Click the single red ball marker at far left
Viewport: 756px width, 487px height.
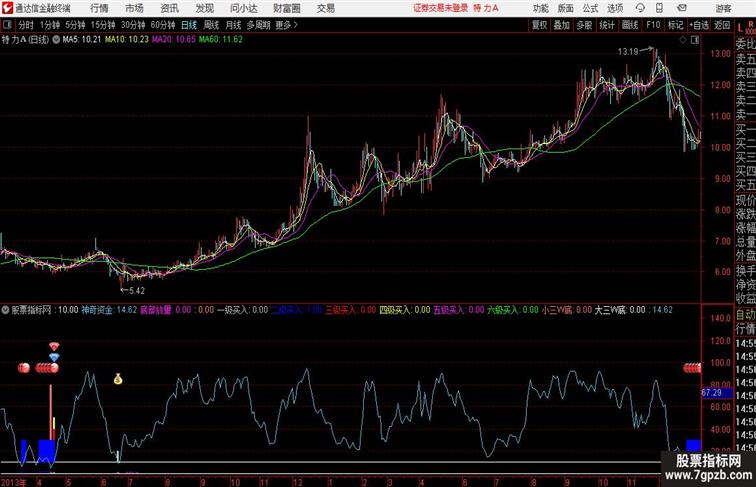pyautogui.click(x=24, y=368)
